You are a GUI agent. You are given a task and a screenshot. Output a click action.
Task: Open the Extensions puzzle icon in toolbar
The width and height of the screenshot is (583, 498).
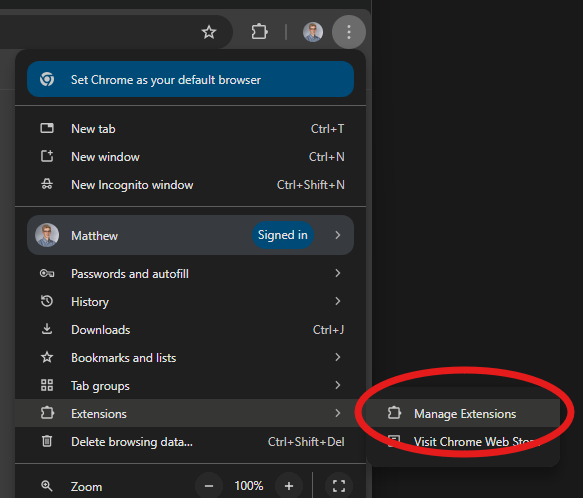(259, 32)
